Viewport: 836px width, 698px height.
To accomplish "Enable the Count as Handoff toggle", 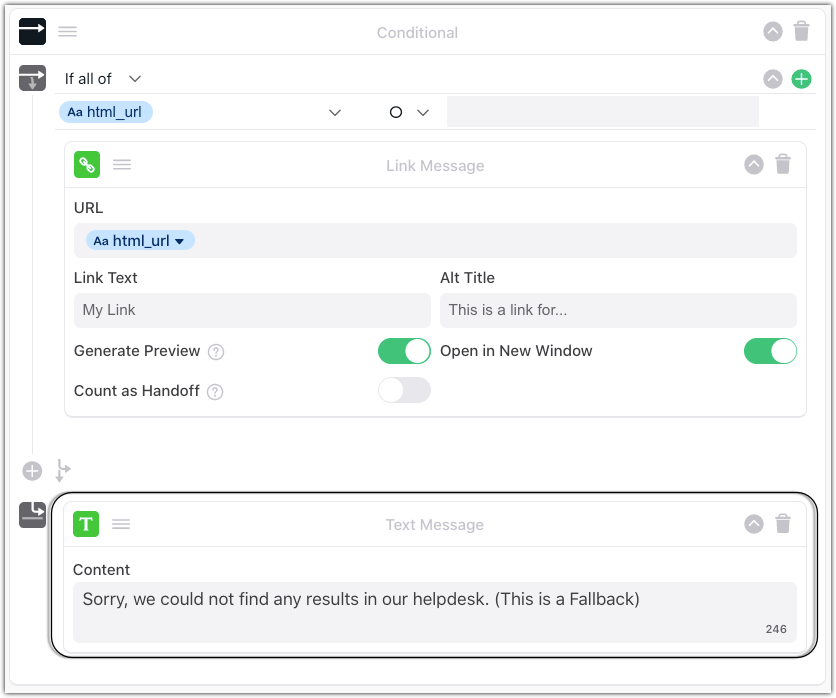I will pyautogui.click(x=403, y=391).
